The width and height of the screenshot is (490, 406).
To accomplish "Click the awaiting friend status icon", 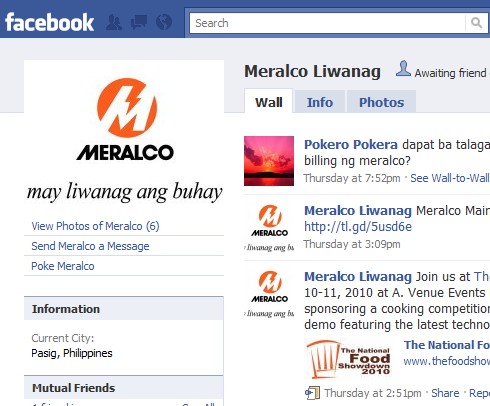I will [x=403, y=69].
